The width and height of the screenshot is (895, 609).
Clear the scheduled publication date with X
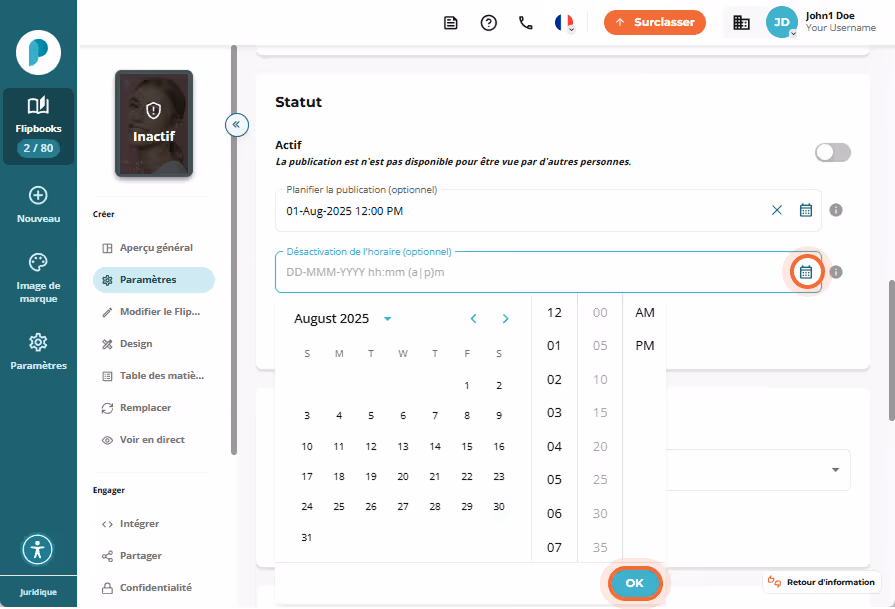tap(777, 210)
